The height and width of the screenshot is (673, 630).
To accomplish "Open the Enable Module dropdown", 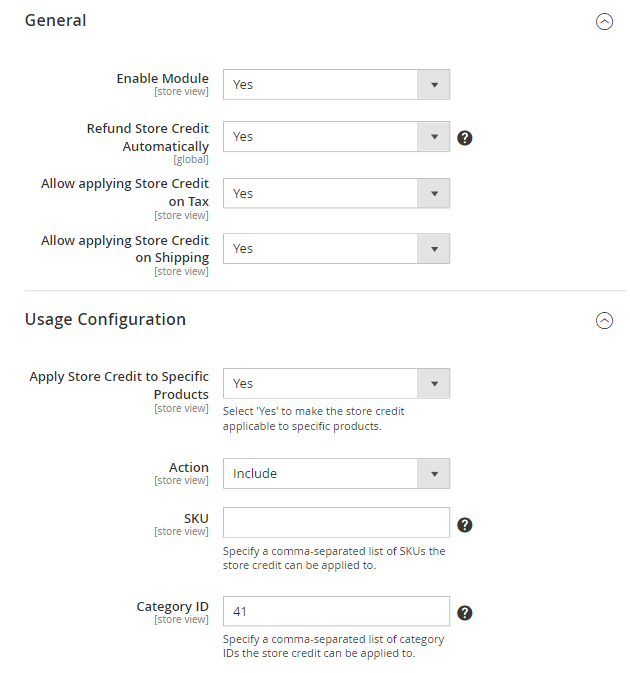I will pyautogui.click(x=336, y=85).
